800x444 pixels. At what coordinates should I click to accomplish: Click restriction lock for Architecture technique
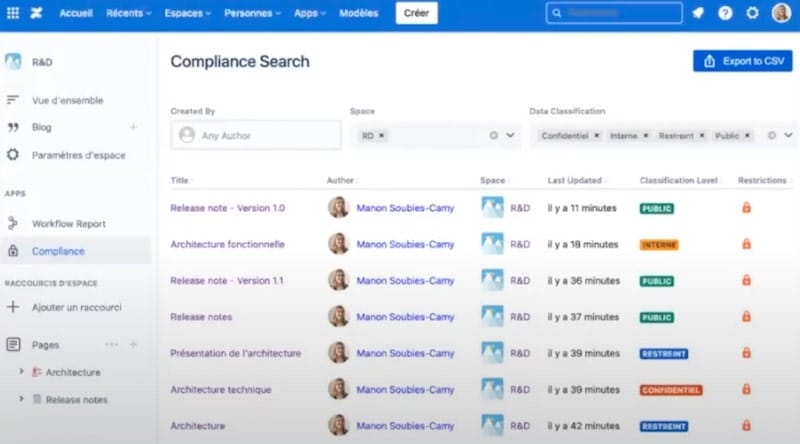point(746,389)
